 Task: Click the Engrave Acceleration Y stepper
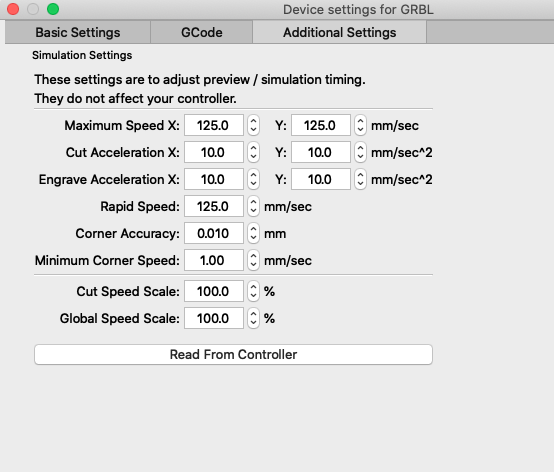(x=360, y=179)
